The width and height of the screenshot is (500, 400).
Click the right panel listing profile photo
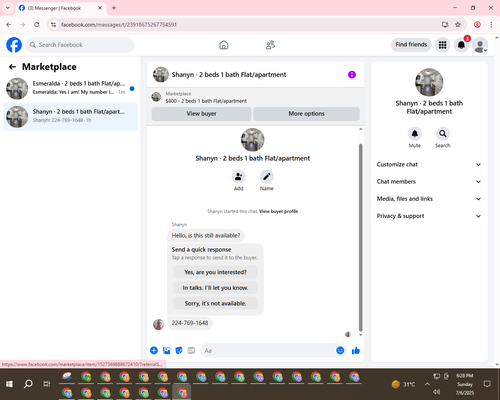(429, 82)
